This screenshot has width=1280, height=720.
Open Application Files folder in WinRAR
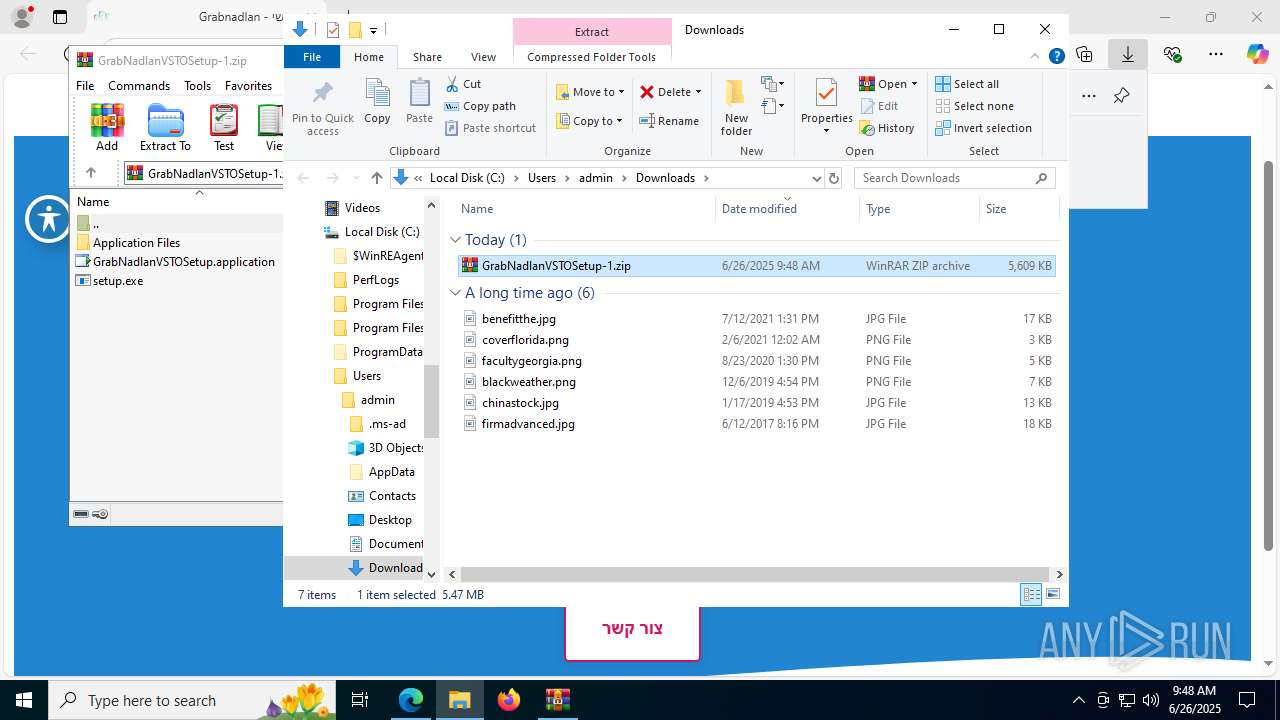[x=136, y=243]
